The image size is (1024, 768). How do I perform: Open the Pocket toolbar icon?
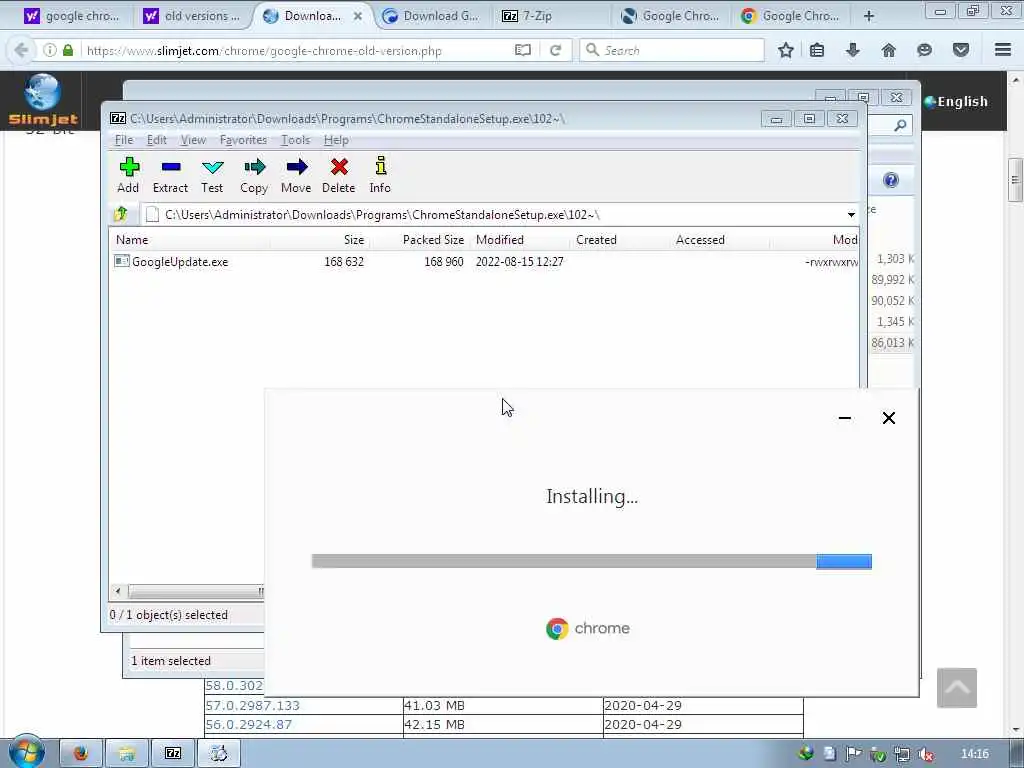[960, 50]
